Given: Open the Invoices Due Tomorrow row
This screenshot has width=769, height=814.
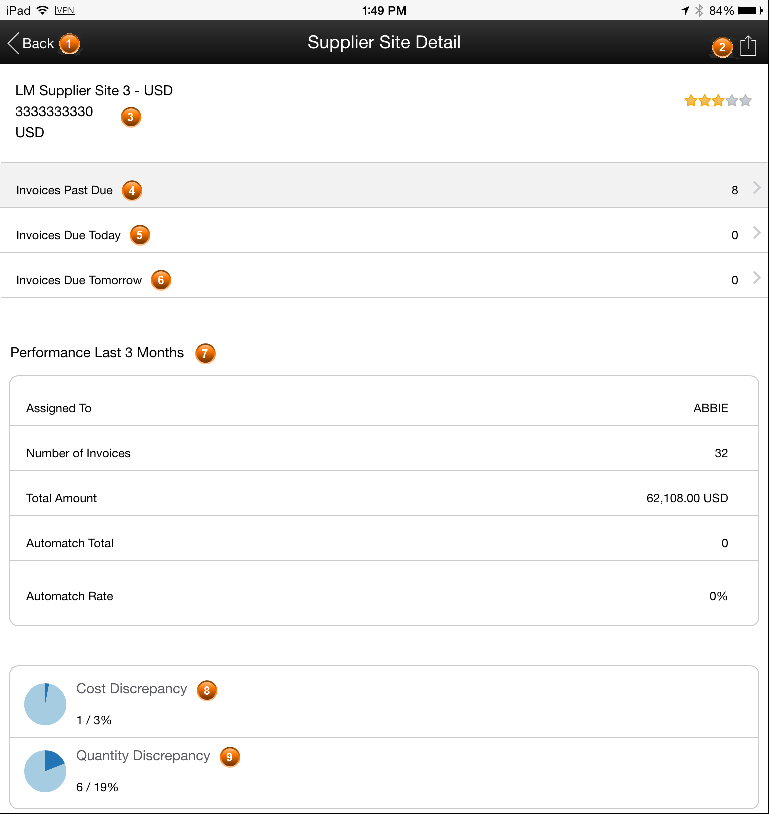Looking at the screenshot, I should point(384,276).
